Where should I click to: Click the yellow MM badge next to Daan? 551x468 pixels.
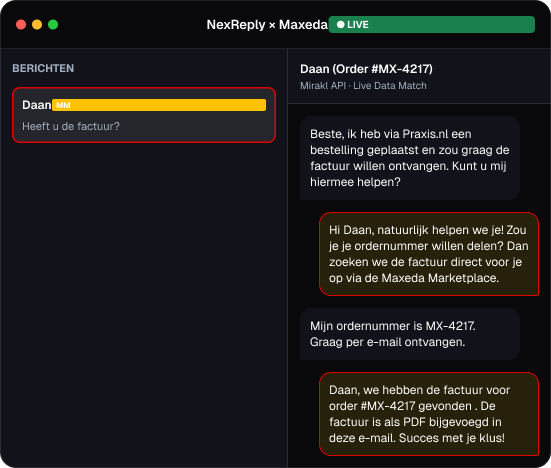(159, 105)
